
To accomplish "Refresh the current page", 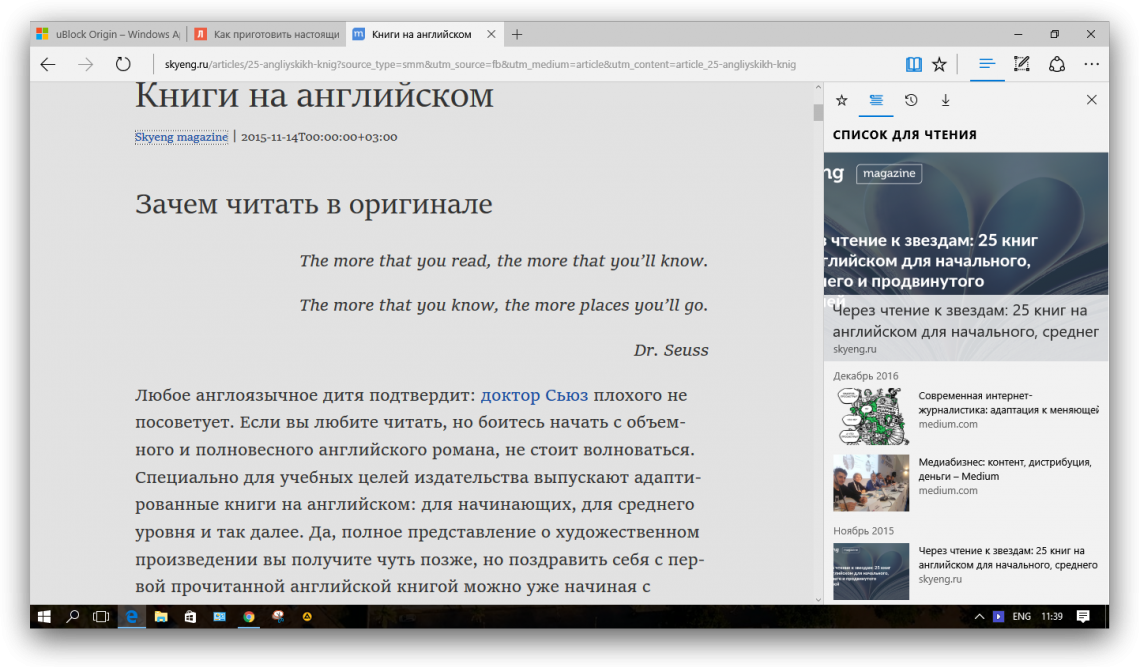I will click(x=121, y=63).
